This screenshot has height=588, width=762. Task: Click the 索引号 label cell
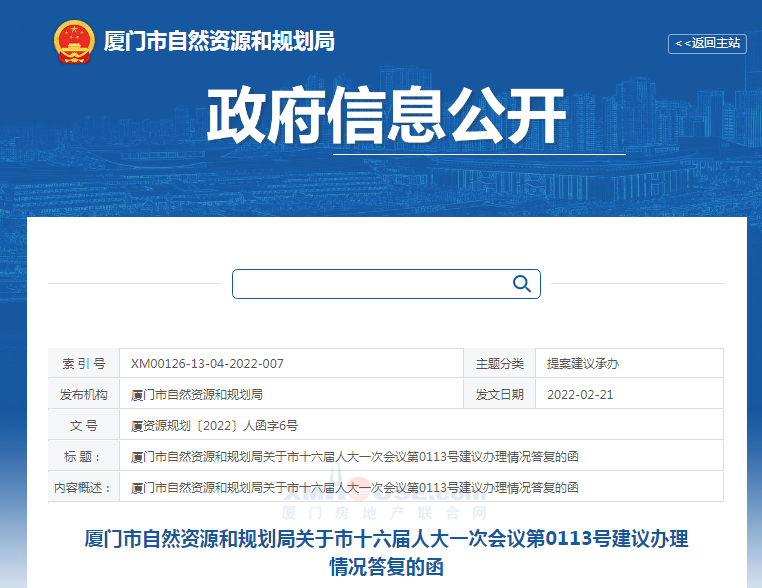click(x=83, y=364)
